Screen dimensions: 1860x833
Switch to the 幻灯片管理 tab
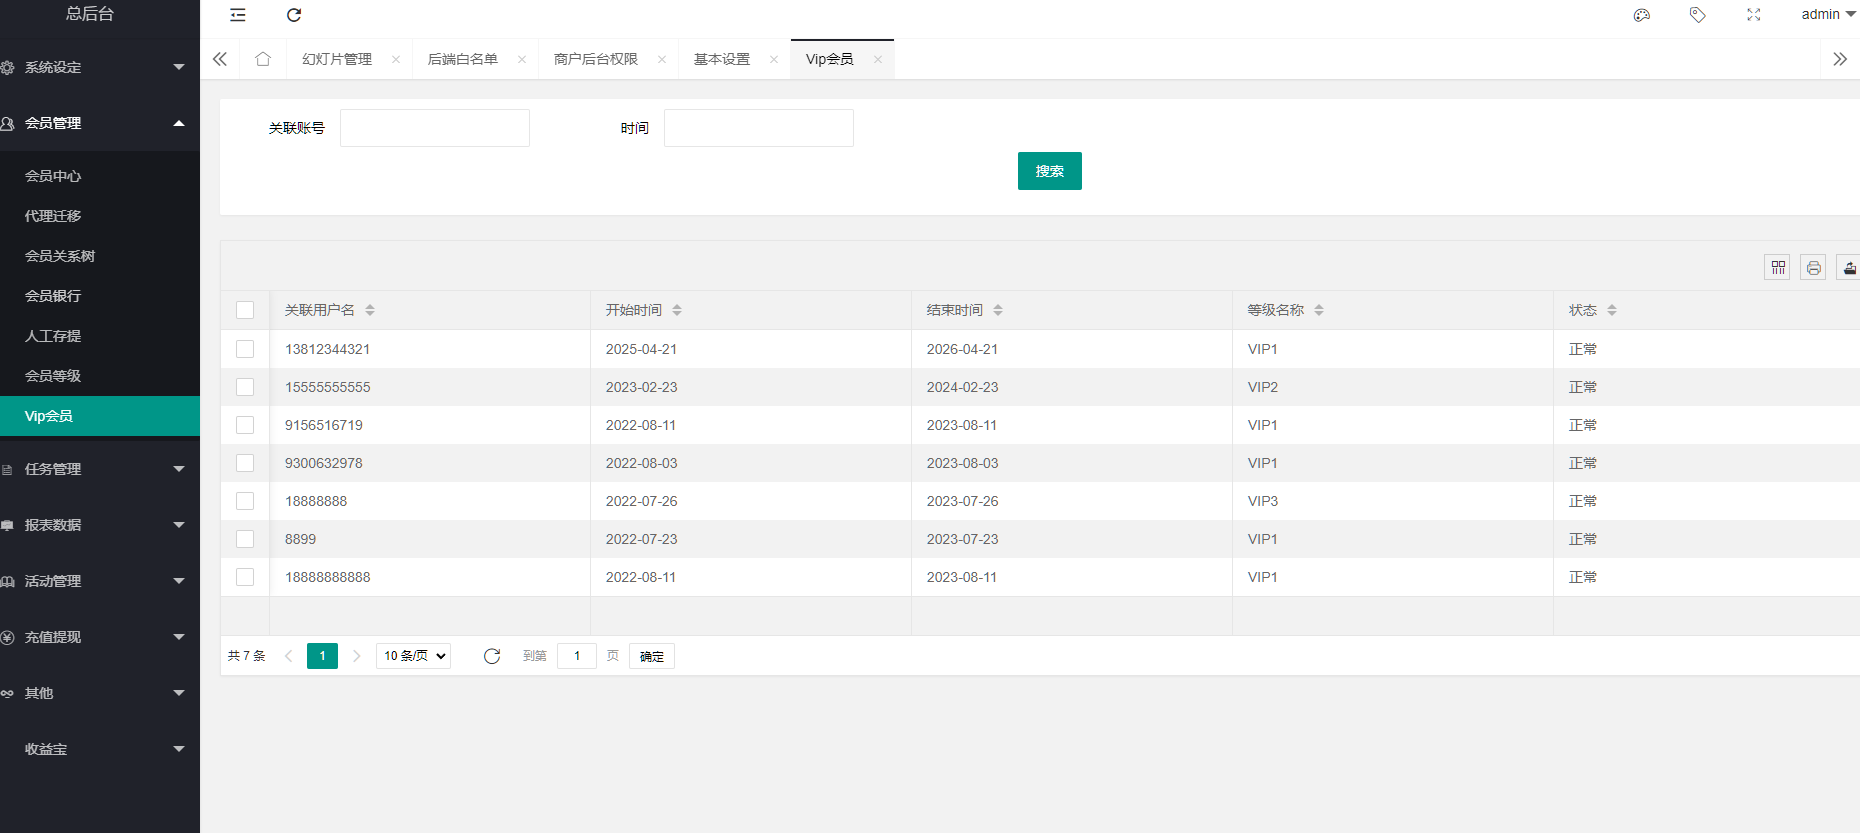(337, 59)
